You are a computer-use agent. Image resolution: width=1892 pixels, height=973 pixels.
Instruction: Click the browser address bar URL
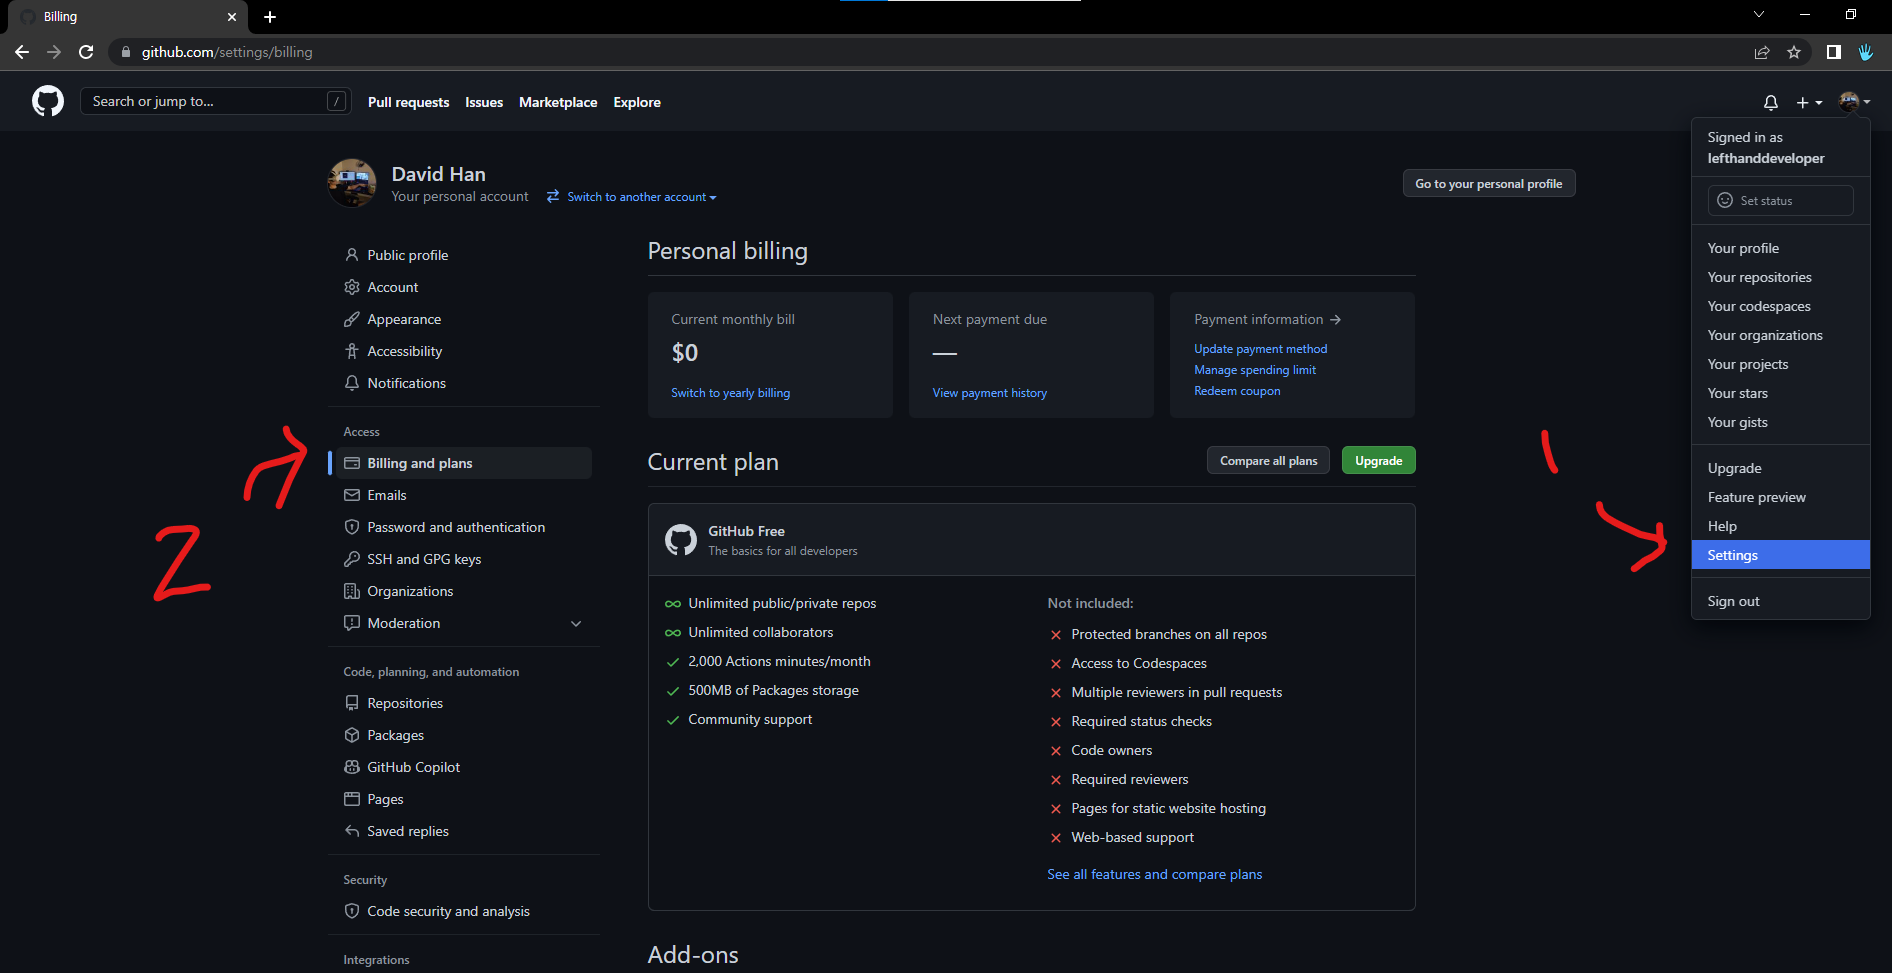click(227, 52)
